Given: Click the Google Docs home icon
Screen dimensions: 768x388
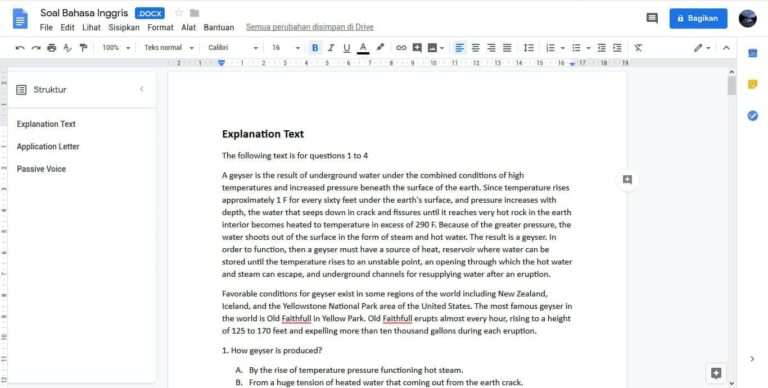Looking at the screenshot, I should pos(20,20).
